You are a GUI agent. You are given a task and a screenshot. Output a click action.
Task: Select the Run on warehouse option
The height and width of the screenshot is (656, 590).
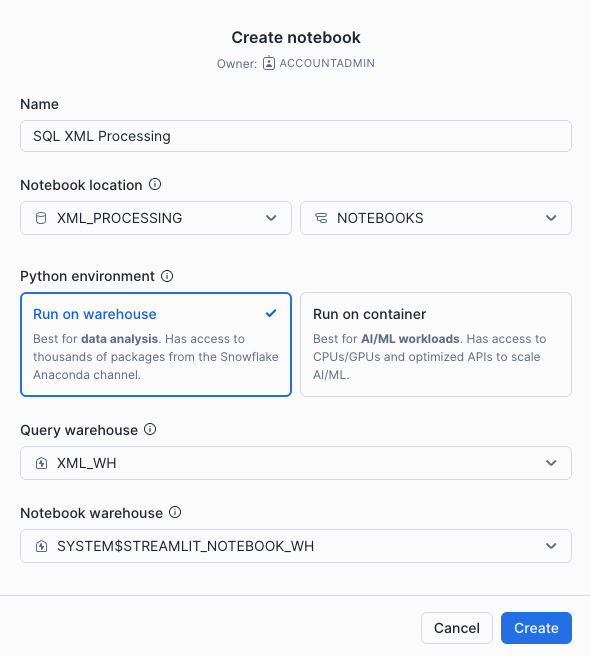point(156,344)
